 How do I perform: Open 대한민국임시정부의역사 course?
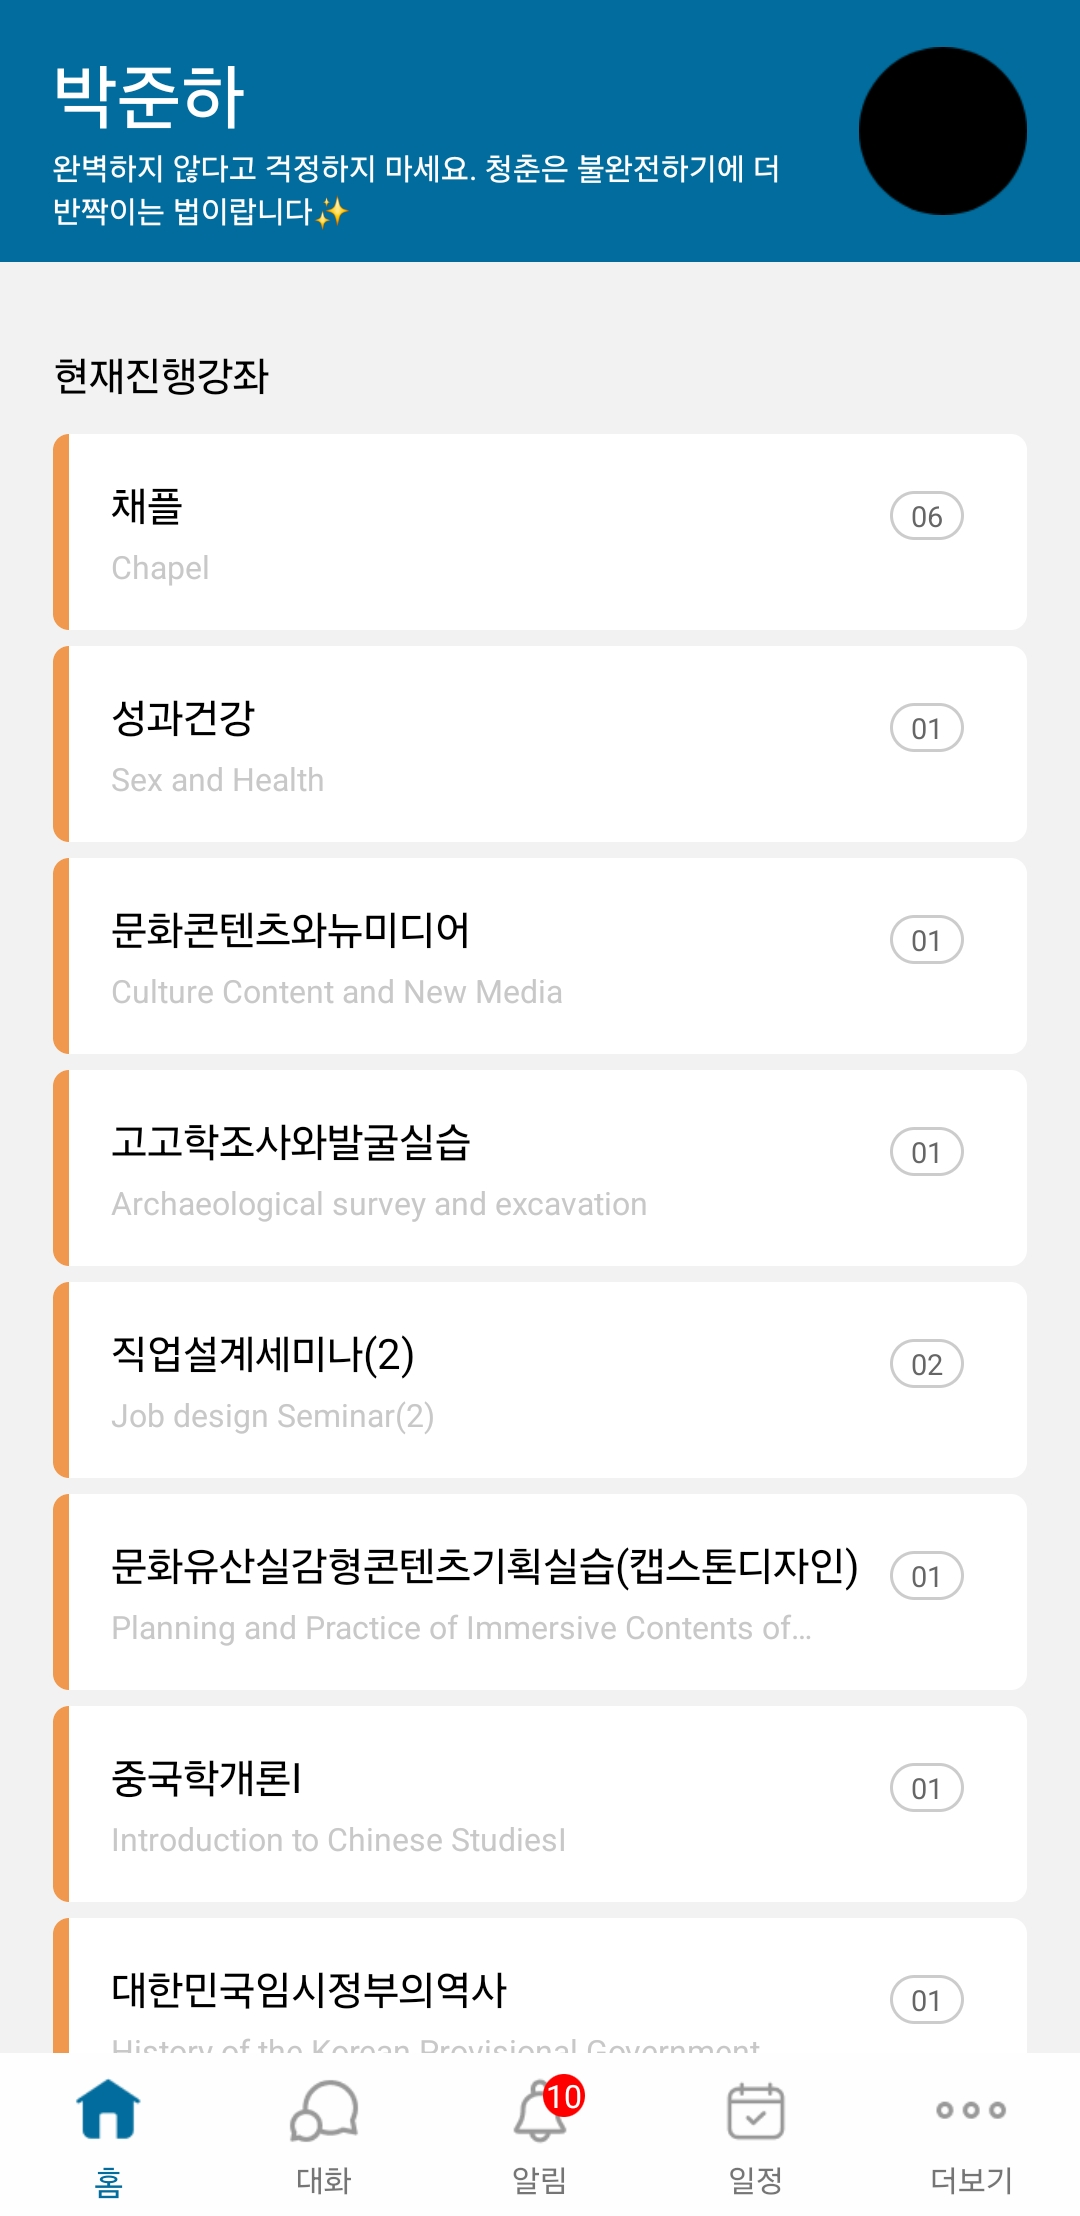tap(540, 1990)
